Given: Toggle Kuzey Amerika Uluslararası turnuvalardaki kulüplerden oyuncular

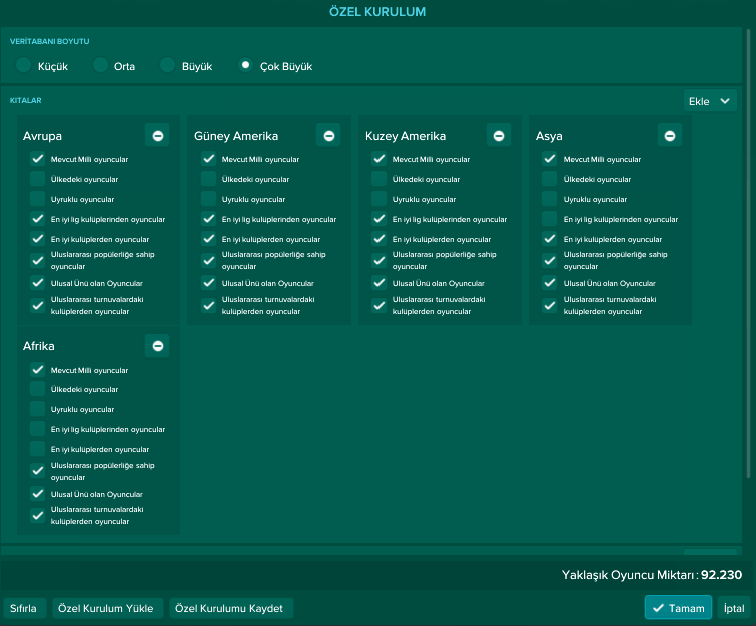Looking at the screenshot, I should [379, 305].
